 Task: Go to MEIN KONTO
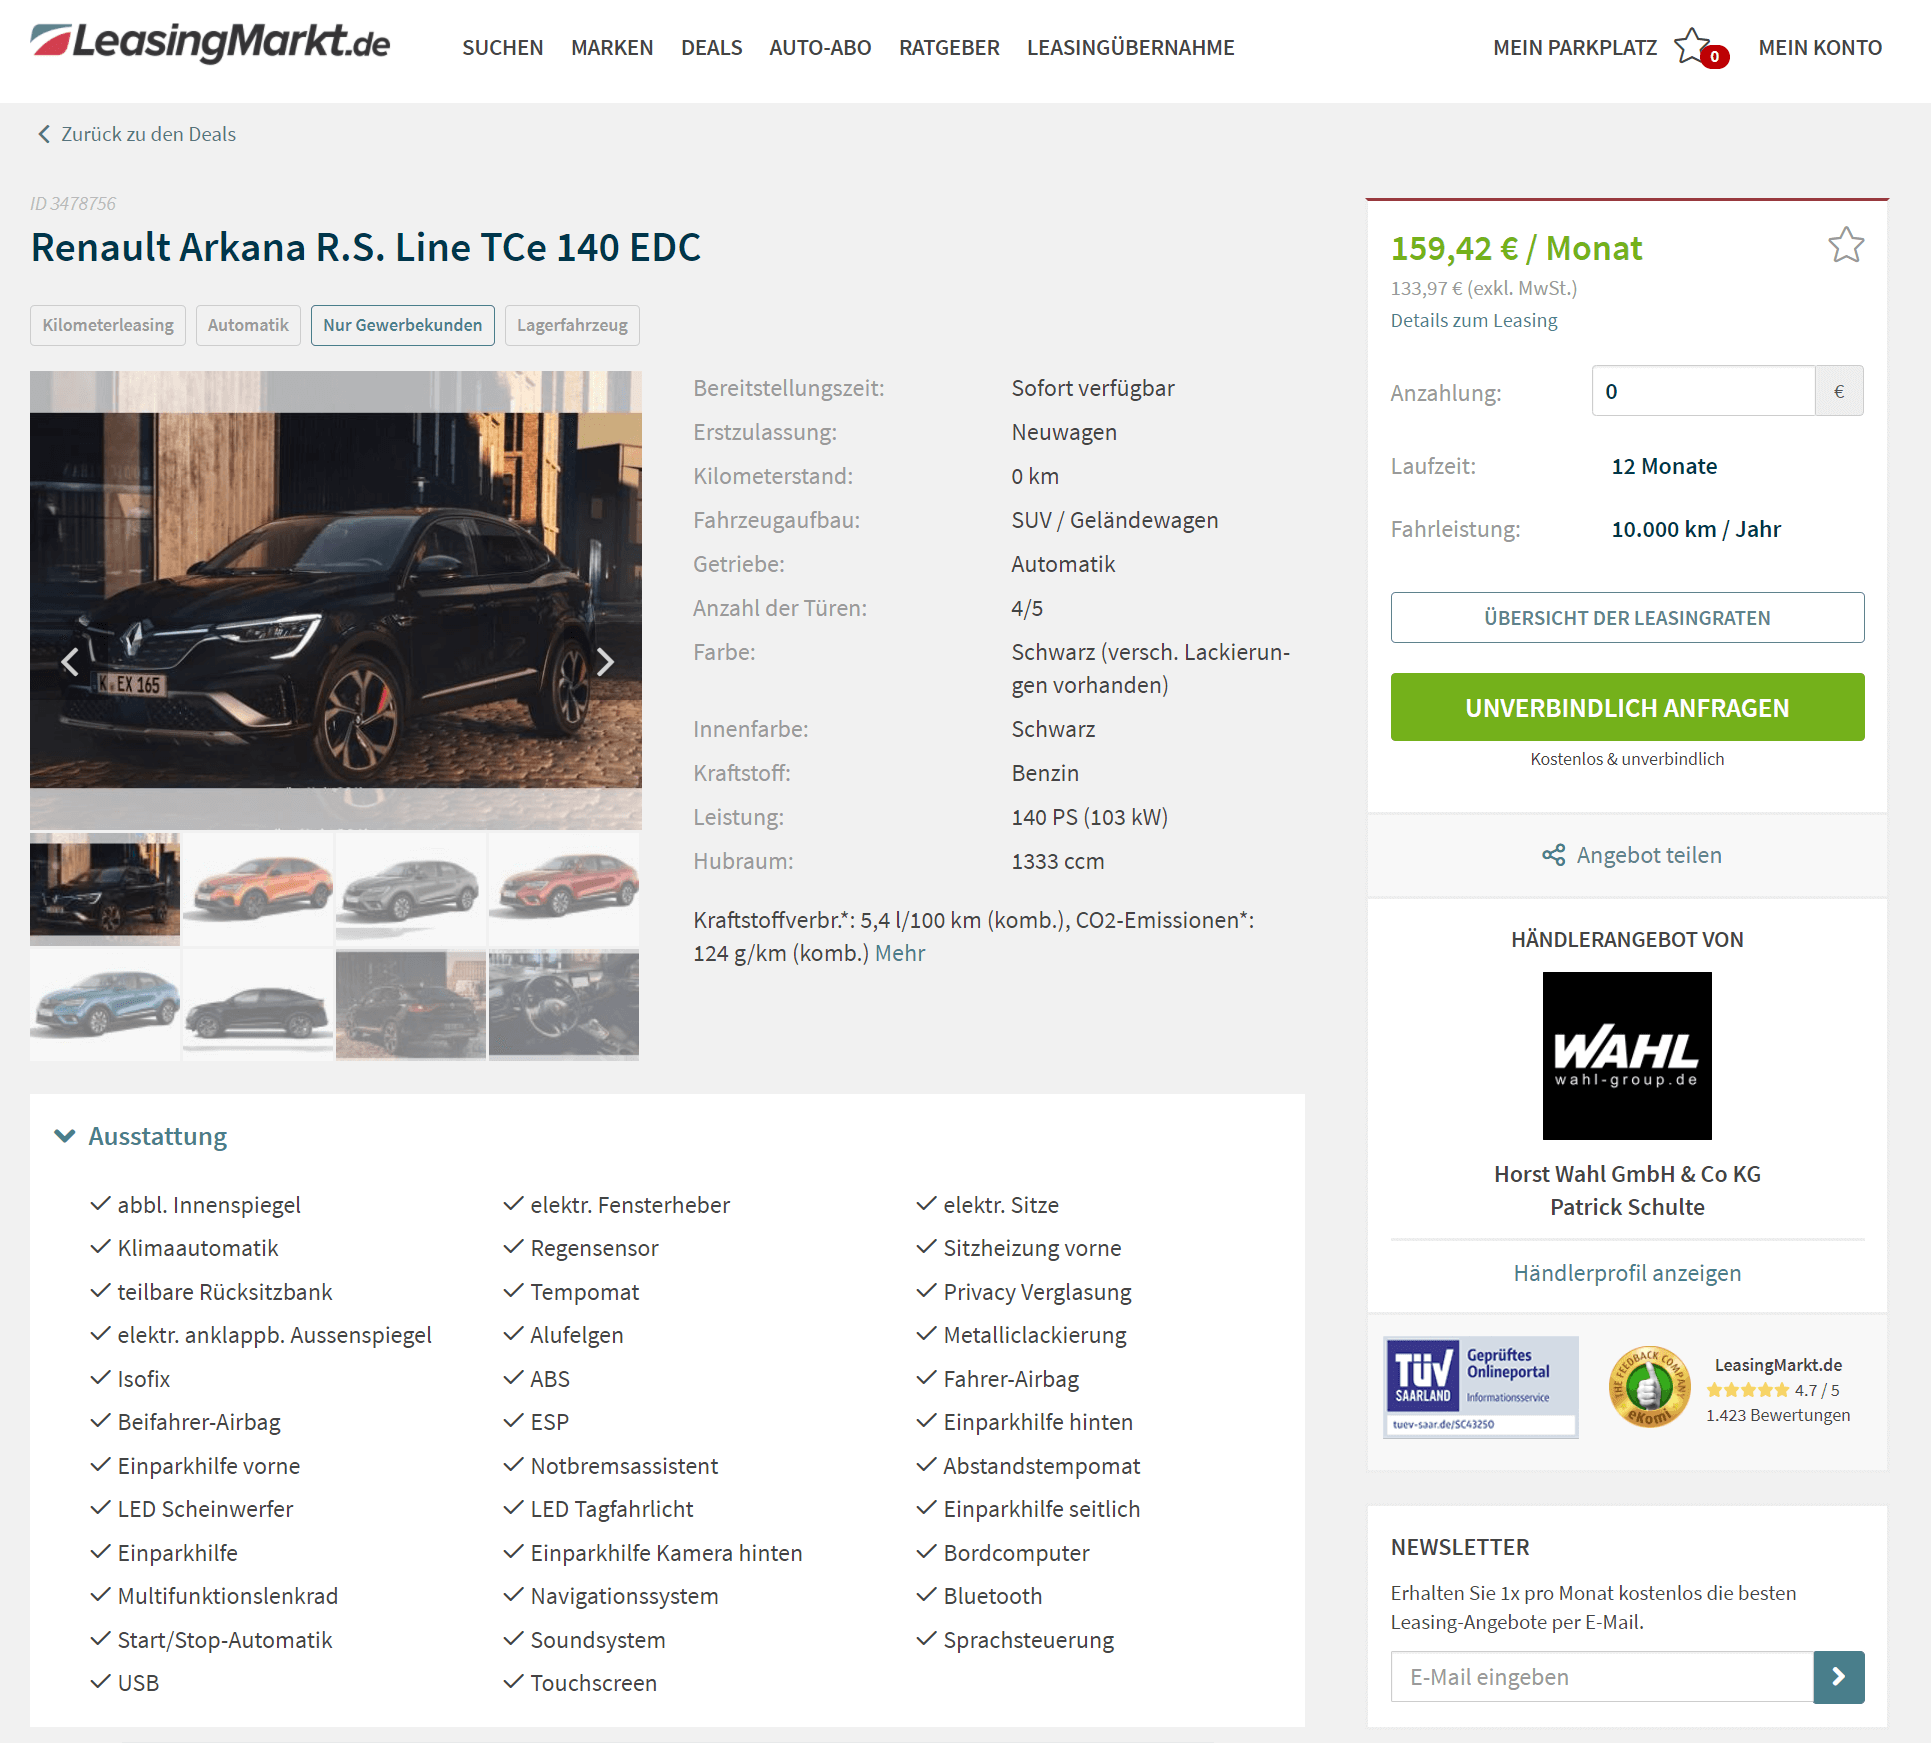point(1820,48)
